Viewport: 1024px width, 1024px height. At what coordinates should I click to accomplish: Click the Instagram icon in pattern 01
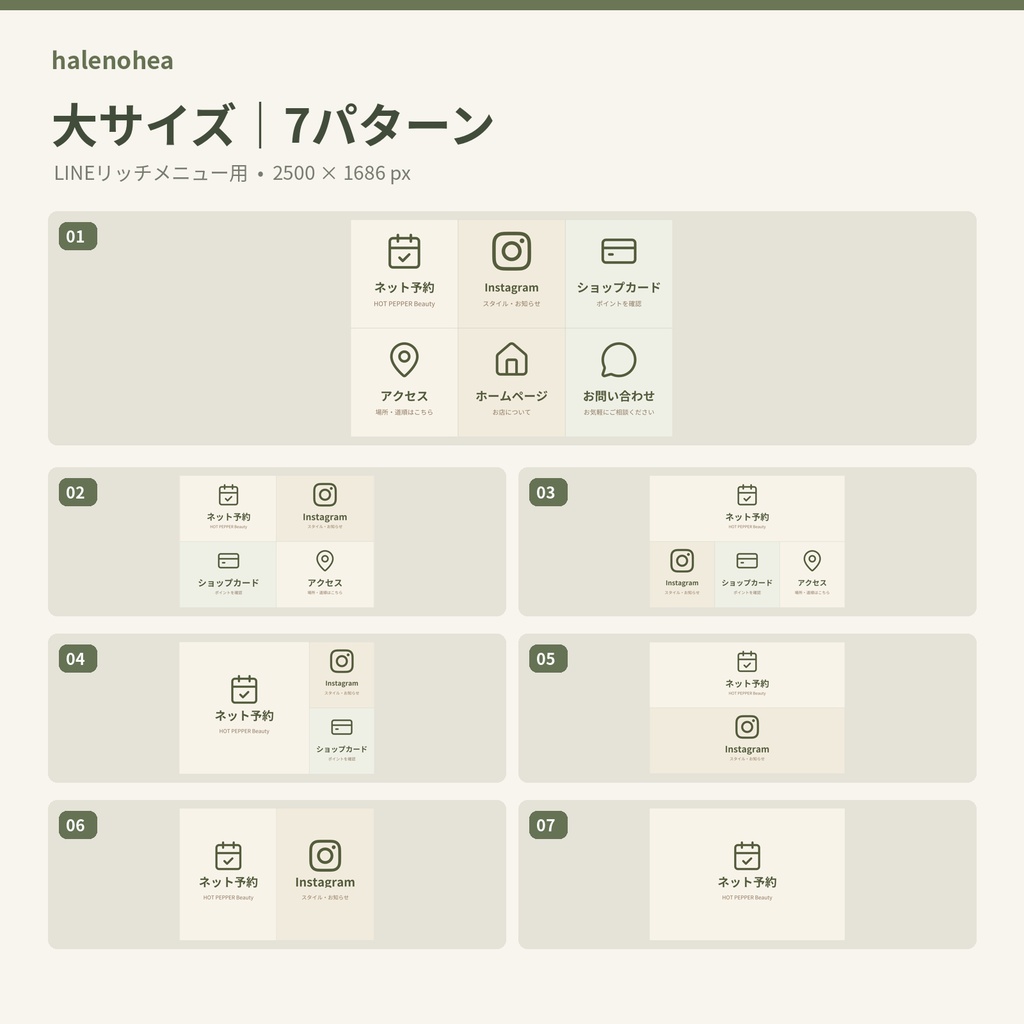[x=511, y=251]
